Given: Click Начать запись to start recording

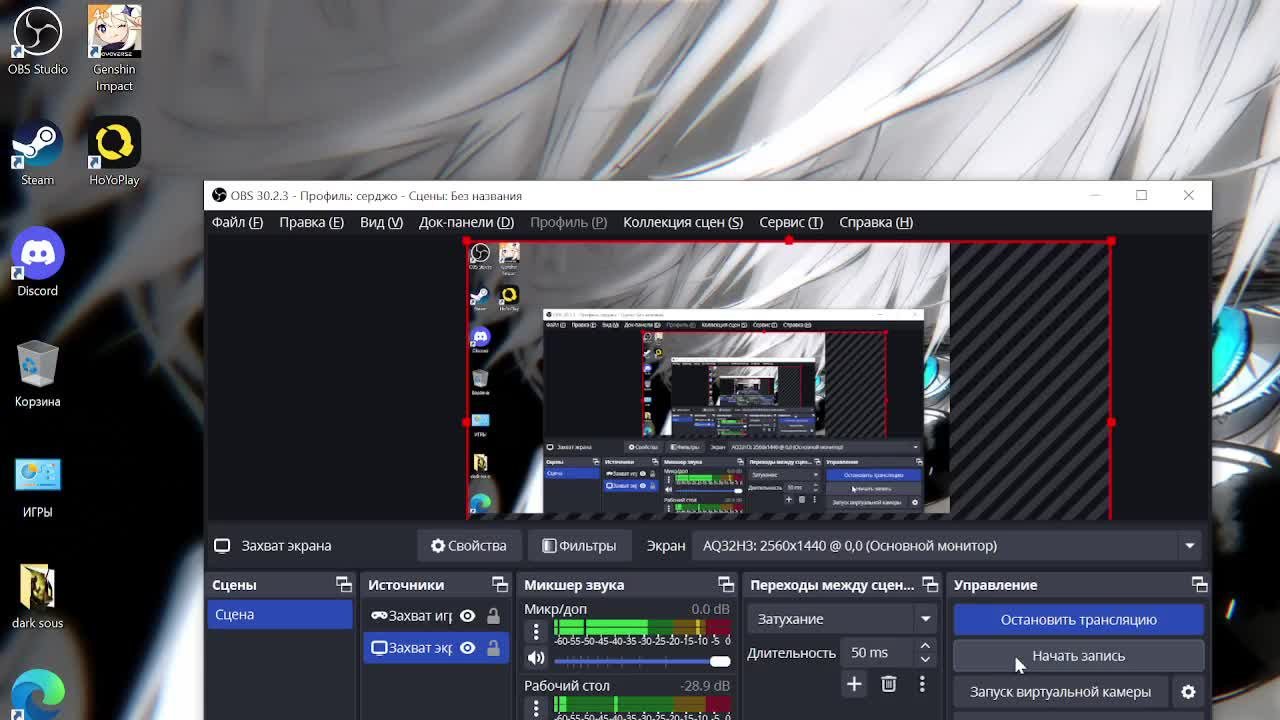Looking at the screenshot, I should [1078, 656].
